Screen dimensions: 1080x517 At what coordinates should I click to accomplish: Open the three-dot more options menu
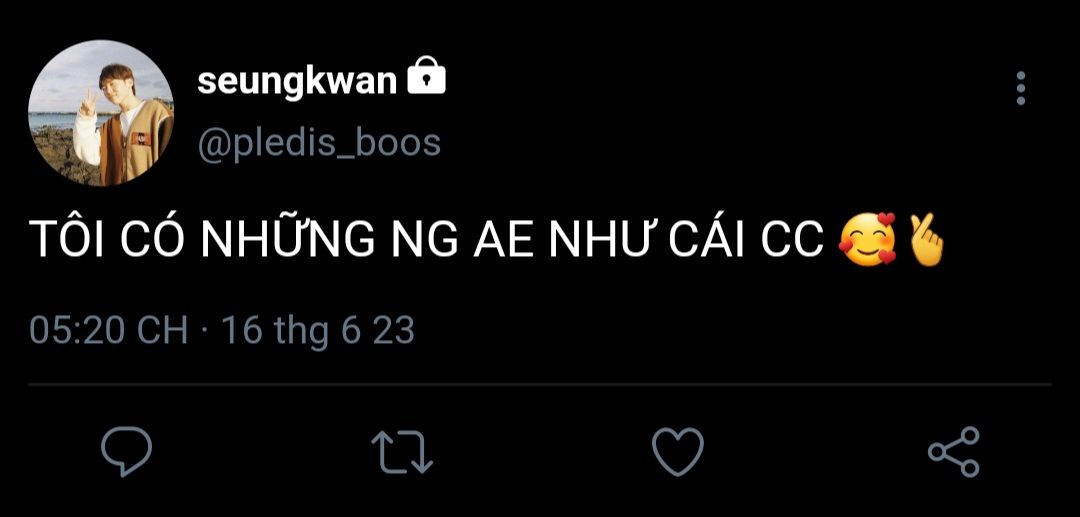1021,88
